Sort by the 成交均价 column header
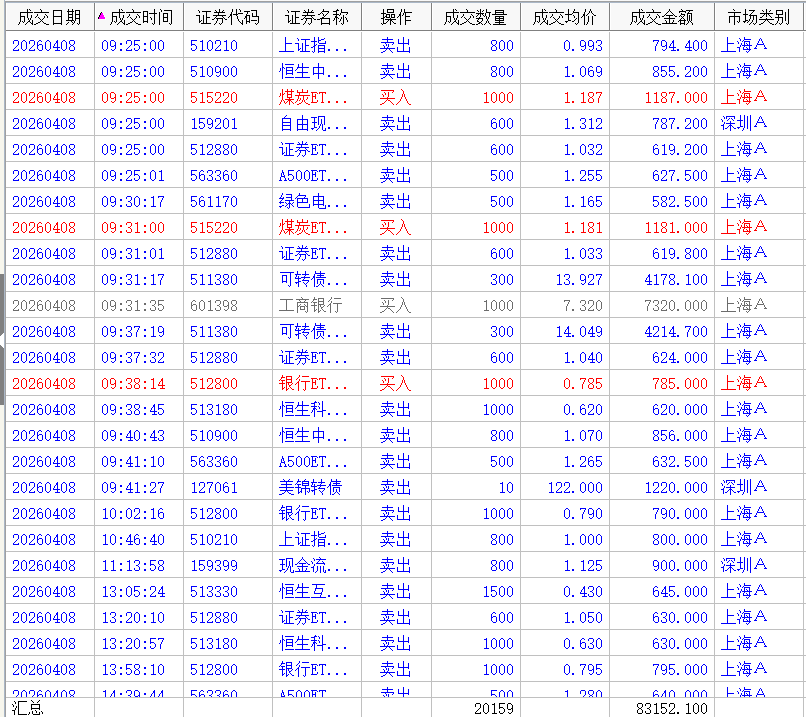 coord(564,17)
